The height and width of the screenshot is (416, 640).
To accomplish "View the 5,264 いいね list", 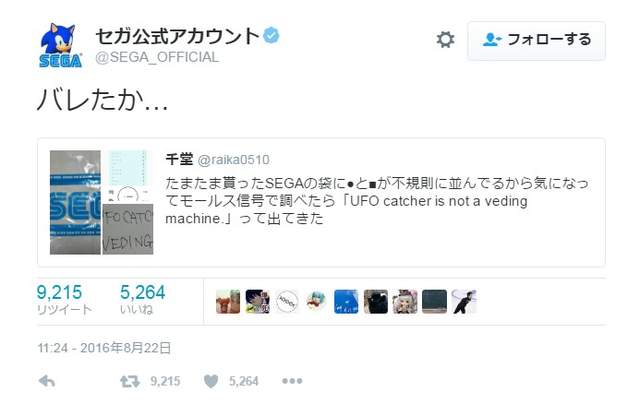I will tap(142, 299).
